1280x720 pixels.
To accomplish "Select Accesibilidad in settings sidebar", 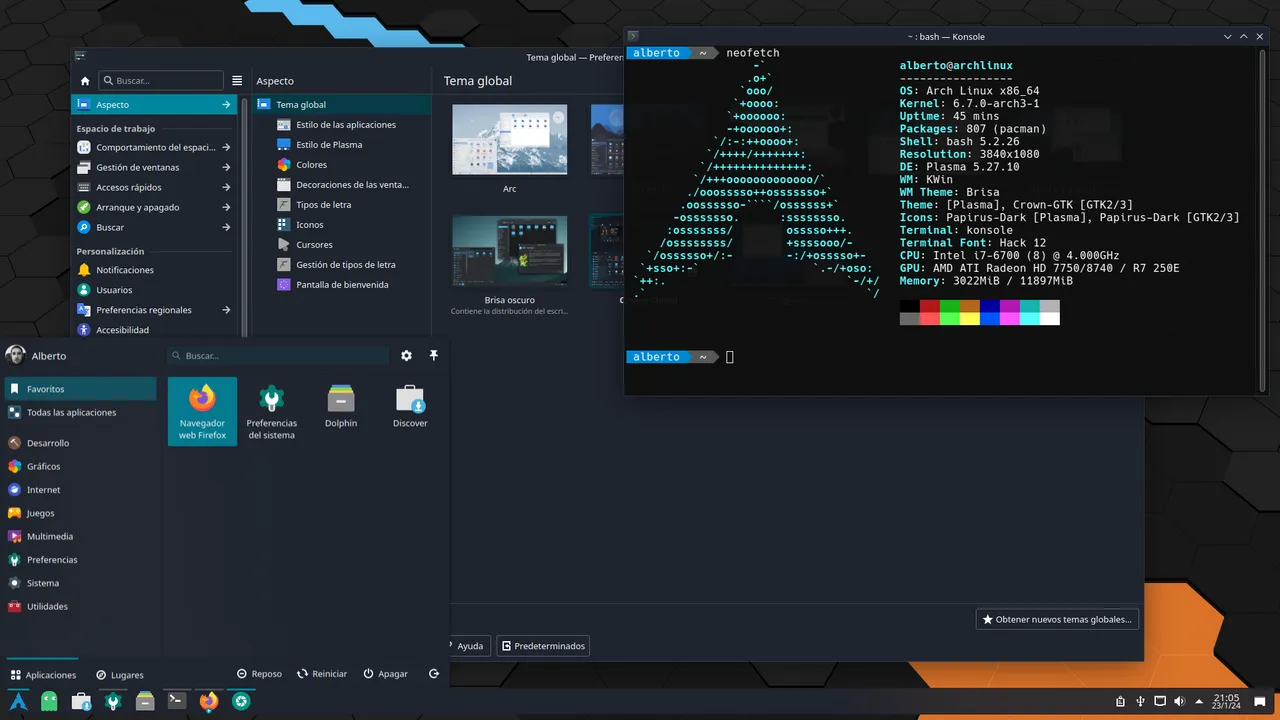I will [x=154, y=330].
